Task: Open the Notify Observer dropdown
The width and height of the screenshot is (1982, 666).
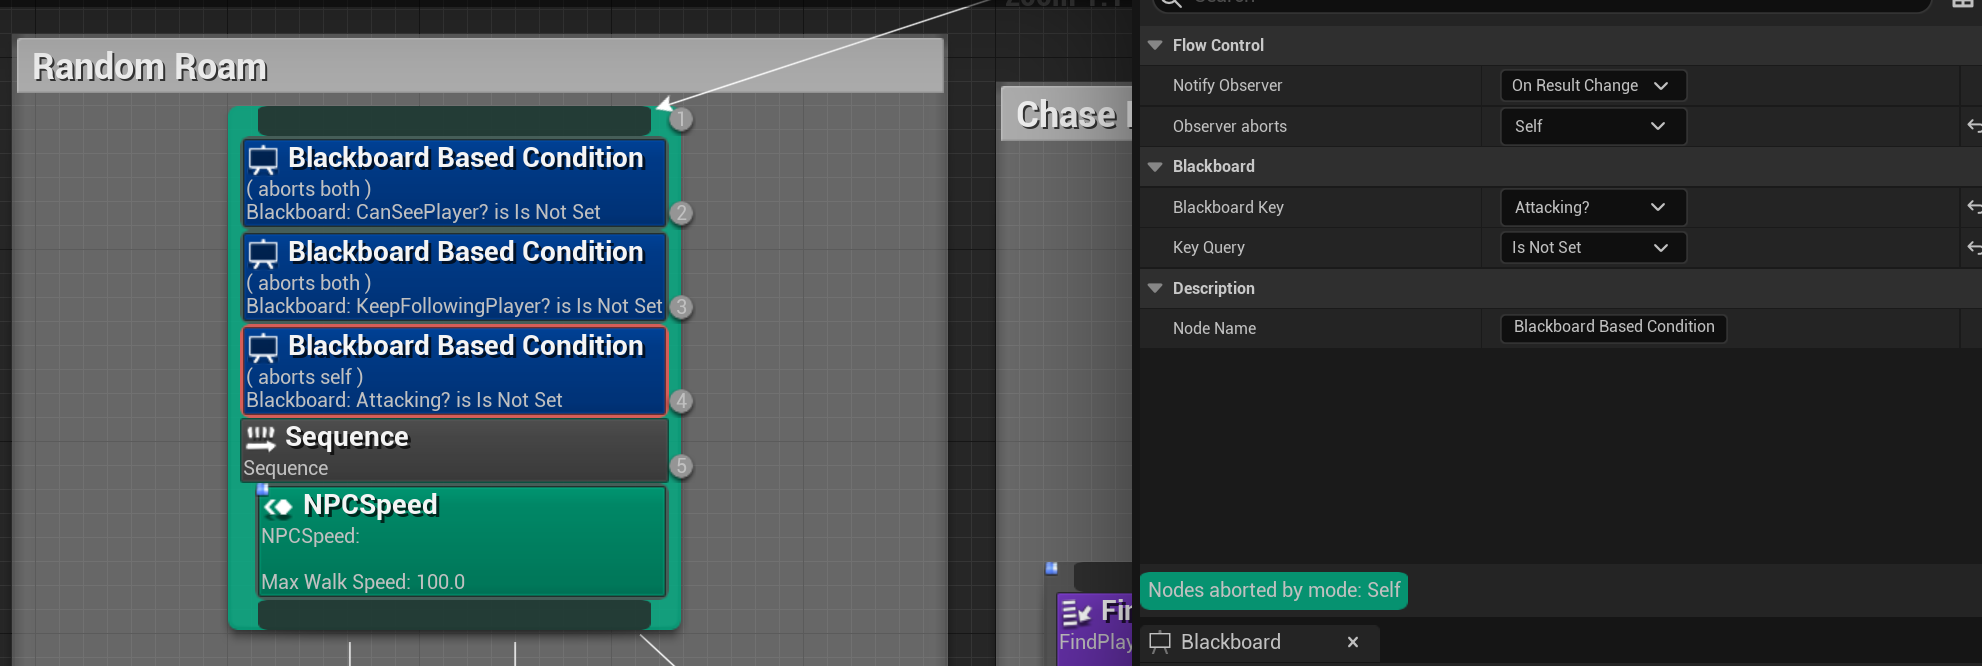Action: [1592, 86]
